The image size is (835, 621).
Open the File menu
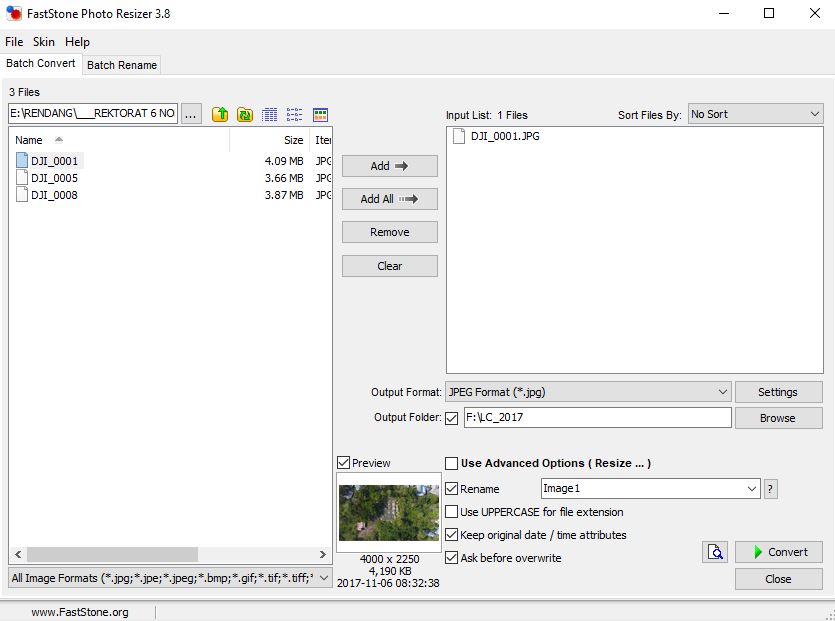pyautogui.click(x=14, y=42)
